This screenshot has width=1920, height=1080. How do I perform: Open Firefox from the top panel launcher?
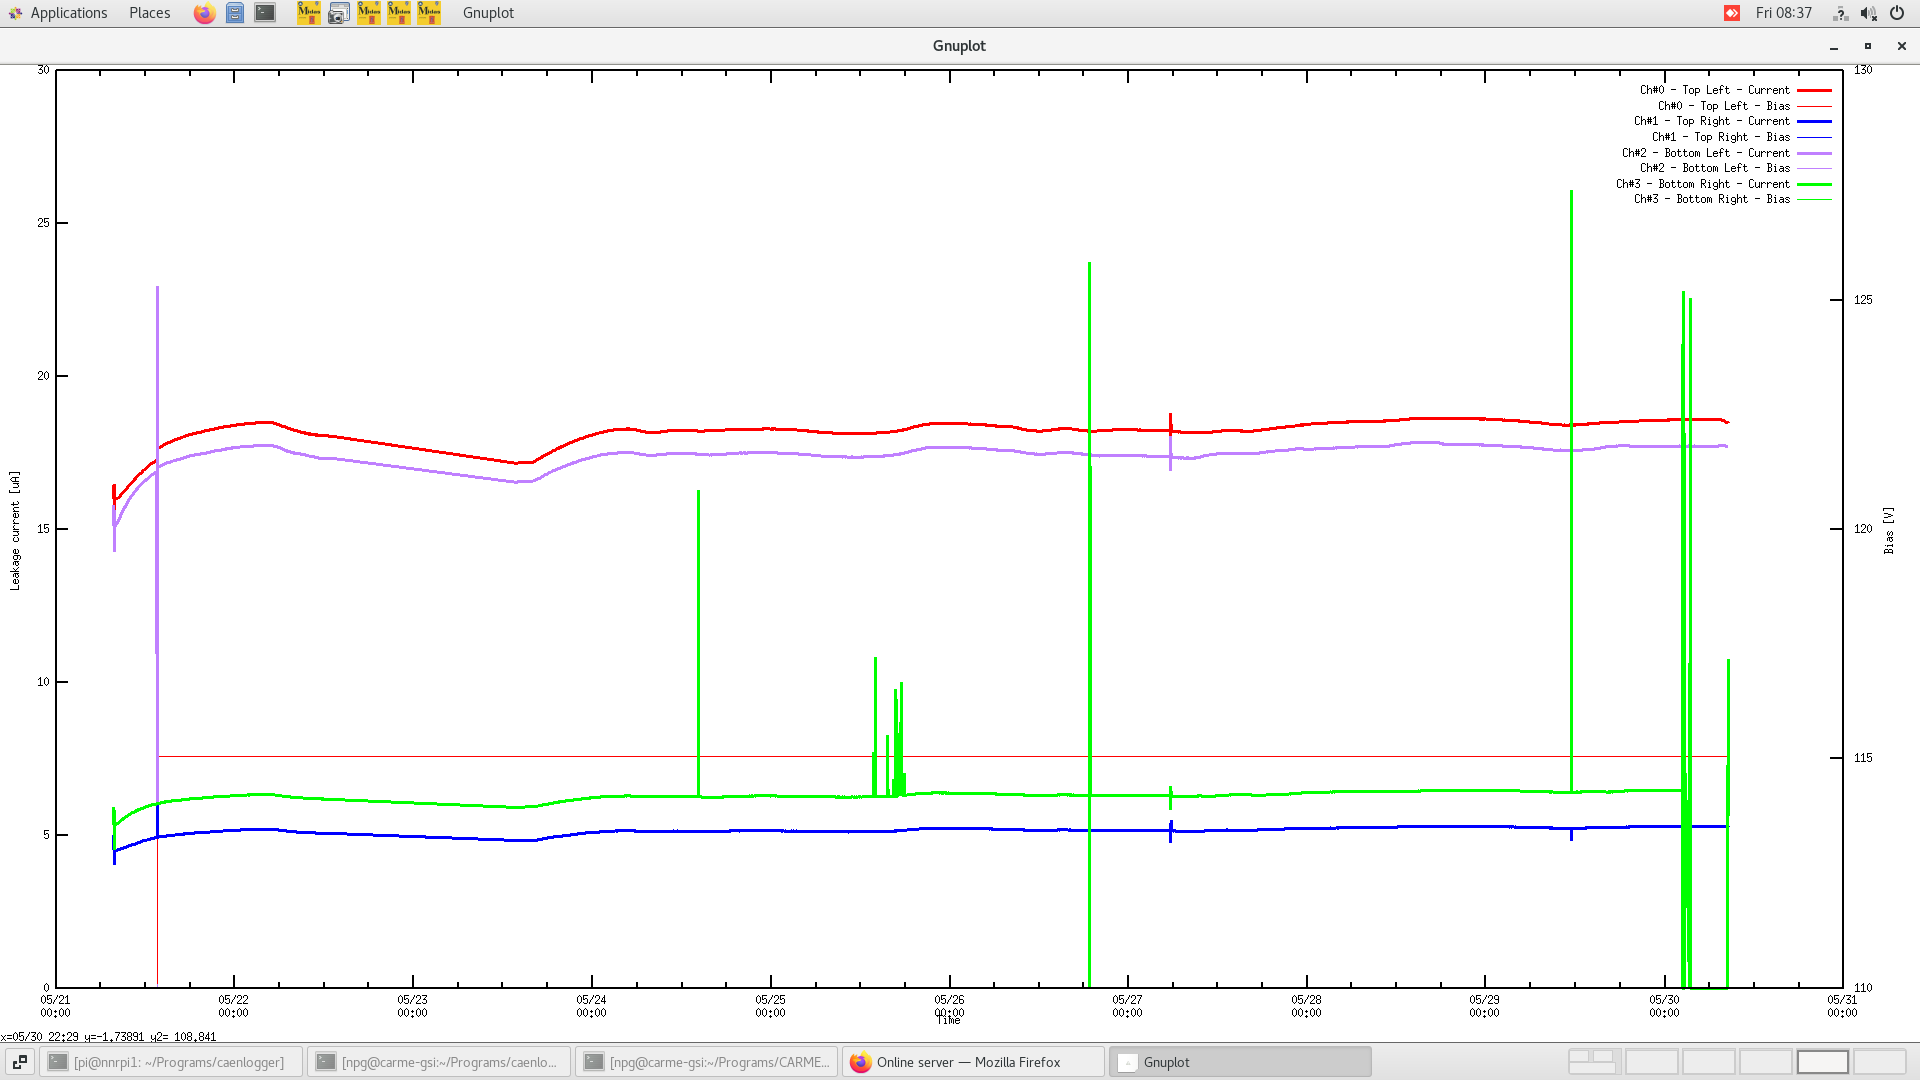pos(204,13)
